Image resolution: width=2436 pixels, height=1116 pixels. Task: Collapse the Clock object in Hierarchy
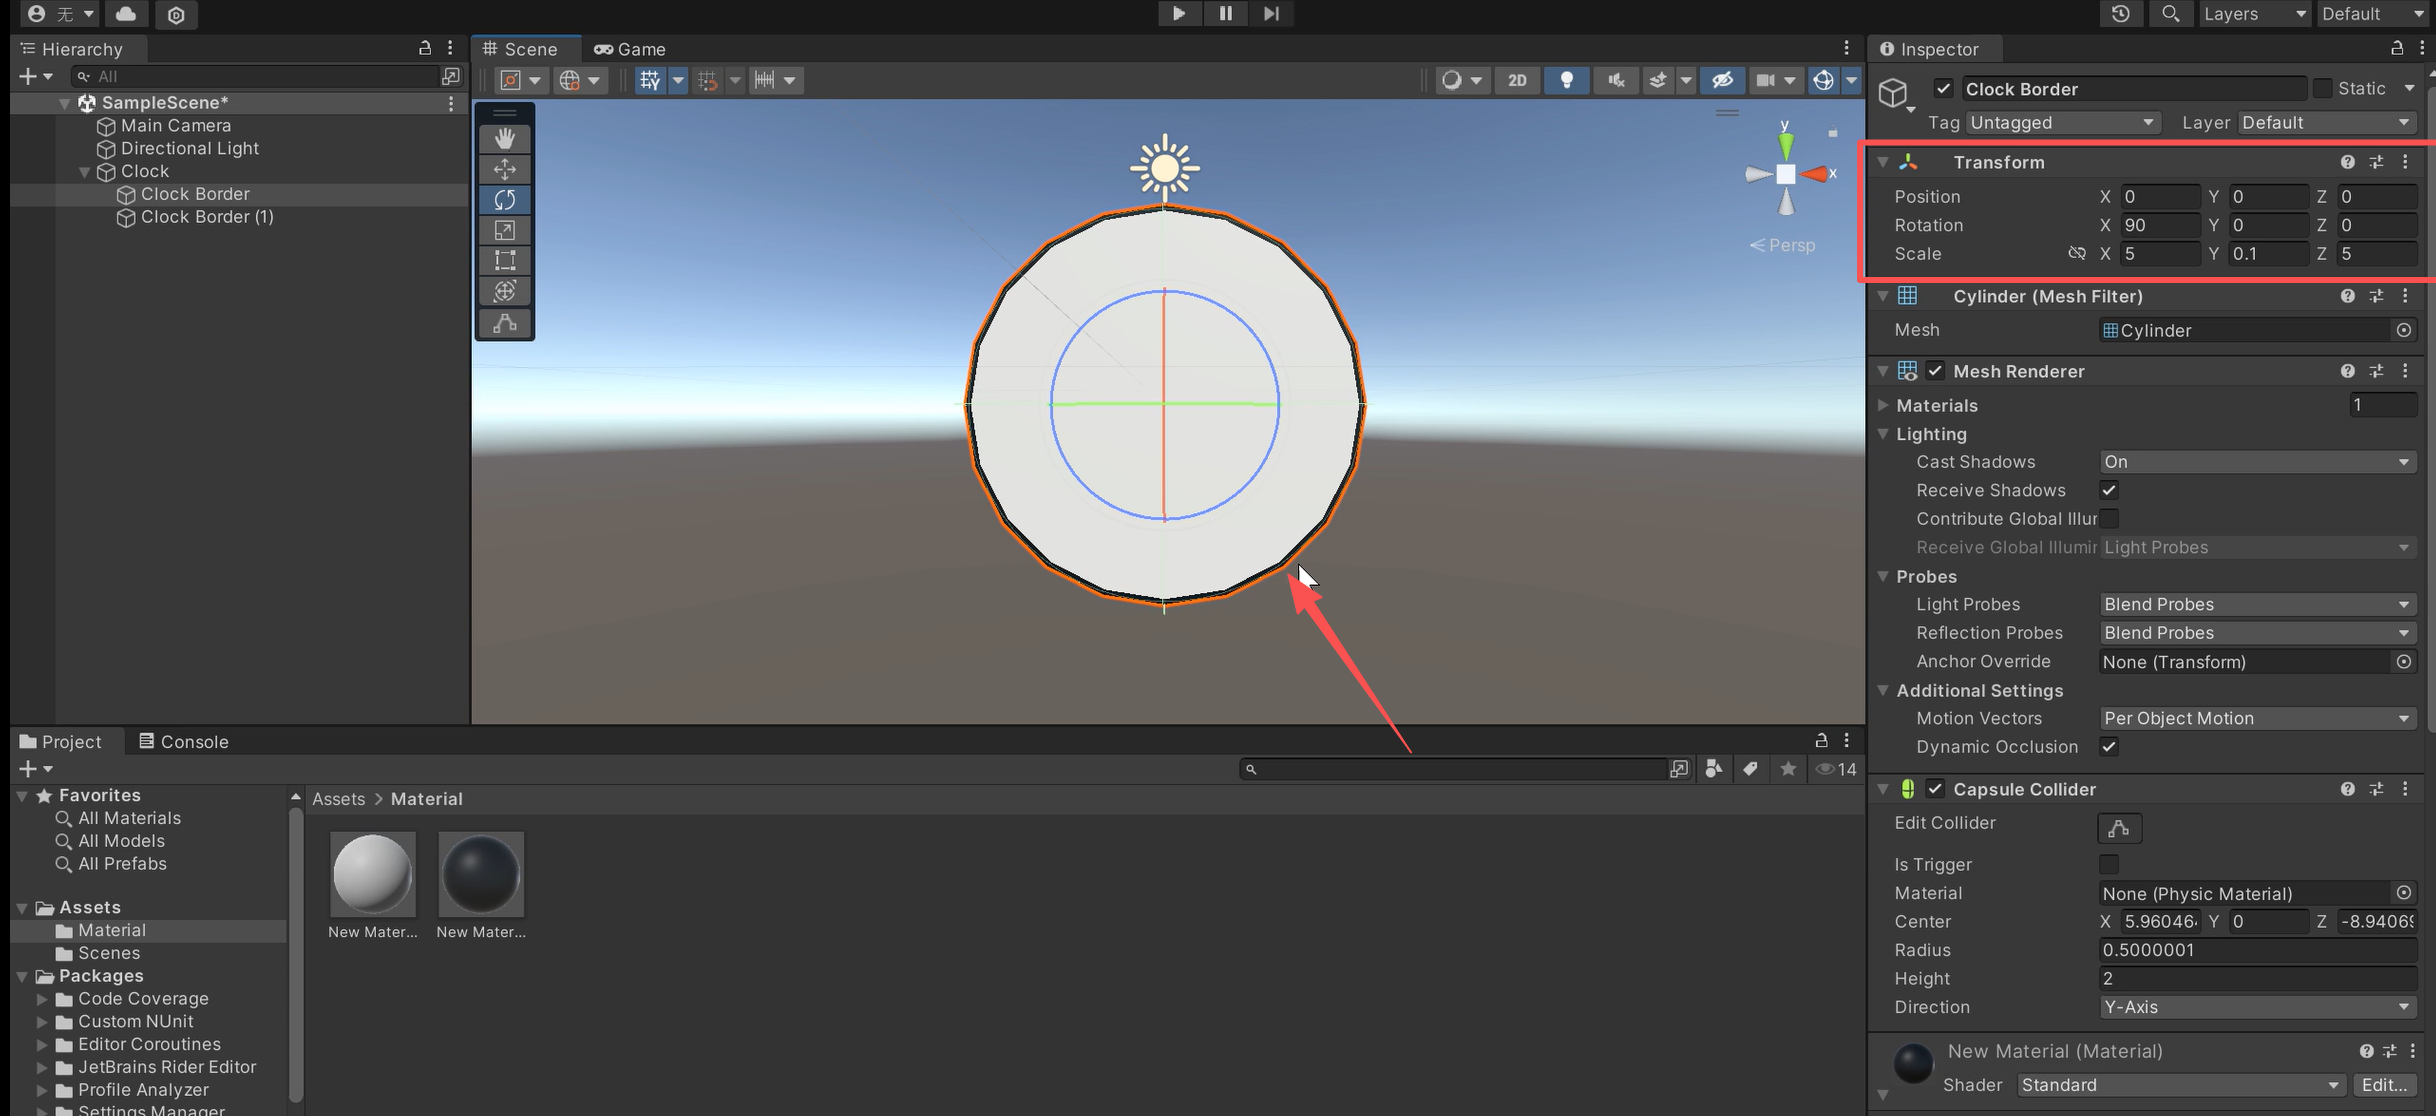(x=84, y=172)
